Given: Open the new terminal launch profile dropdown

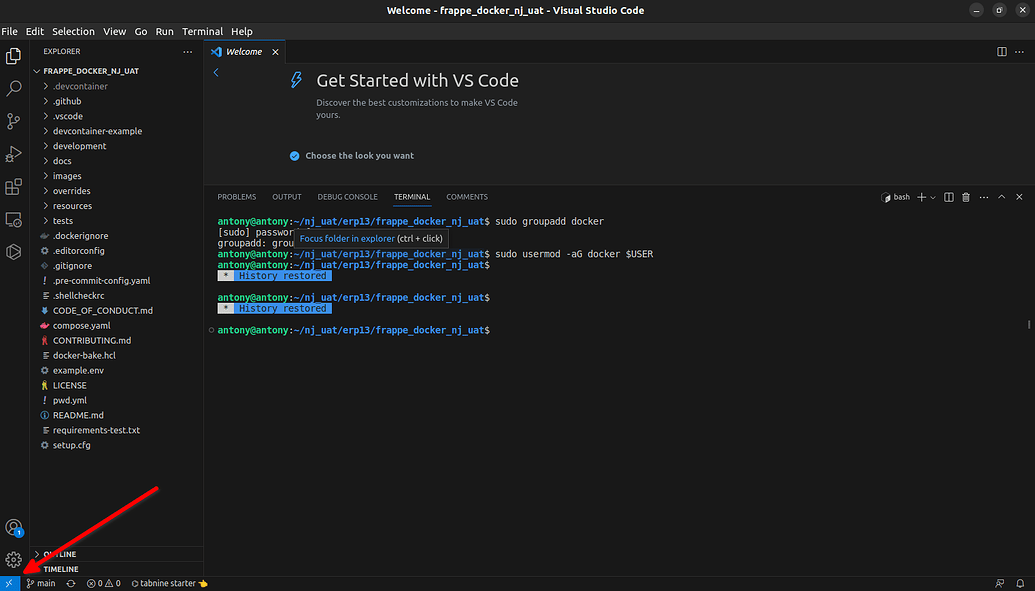Looking at the screenshot, I should tap(933, 197).
